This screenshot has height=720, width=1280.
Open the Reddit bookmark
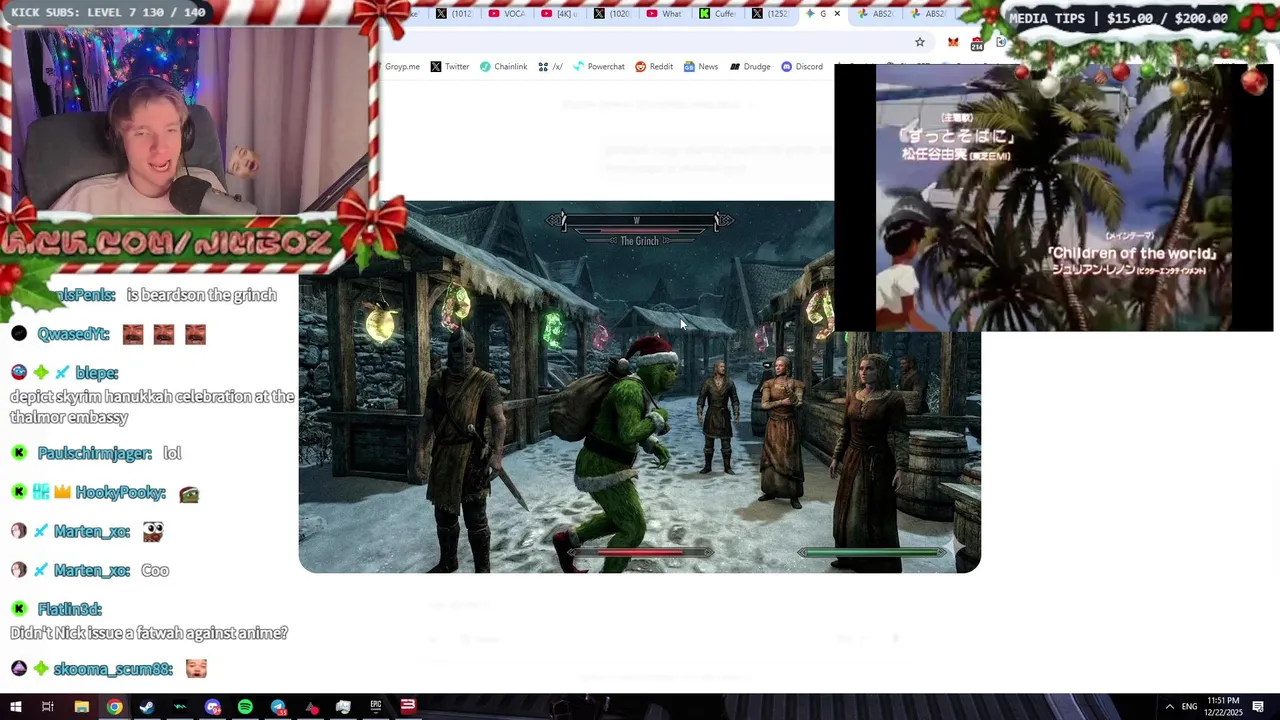coord(654,67)
